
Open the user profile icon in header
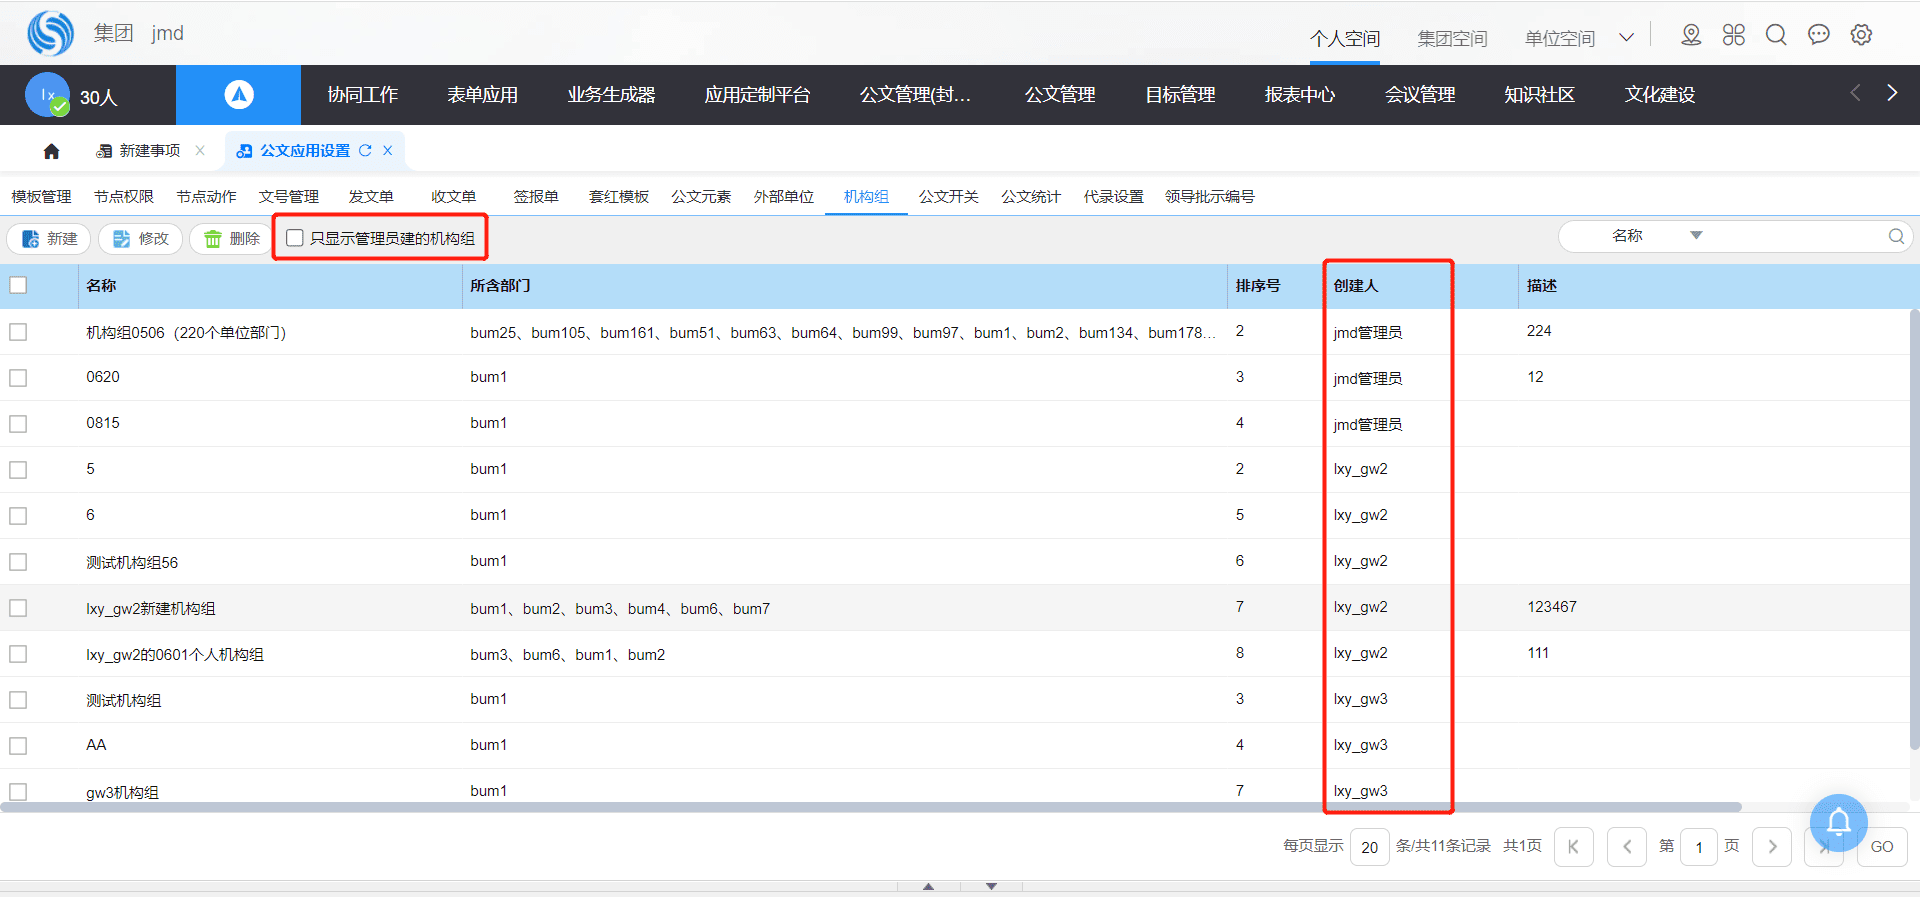pyautogui.click(x=1691, y=35)
